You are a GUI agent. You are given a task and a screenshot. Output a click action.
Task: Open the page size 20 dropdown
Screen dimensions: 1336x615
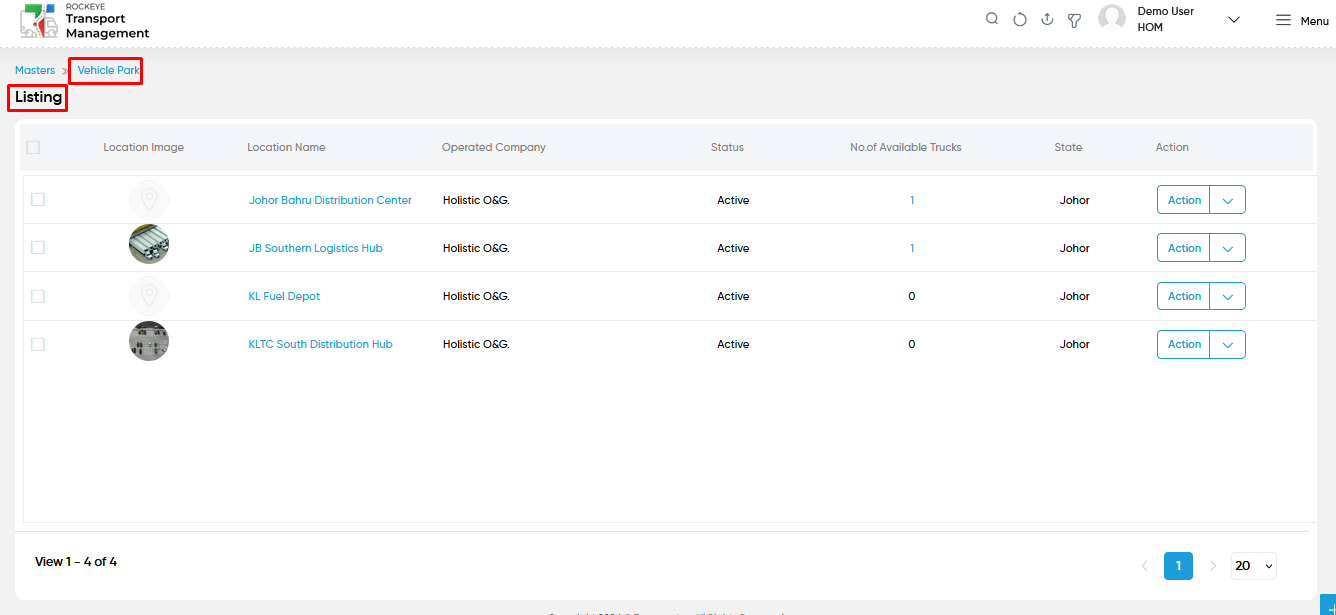[x=1254, y=566]
